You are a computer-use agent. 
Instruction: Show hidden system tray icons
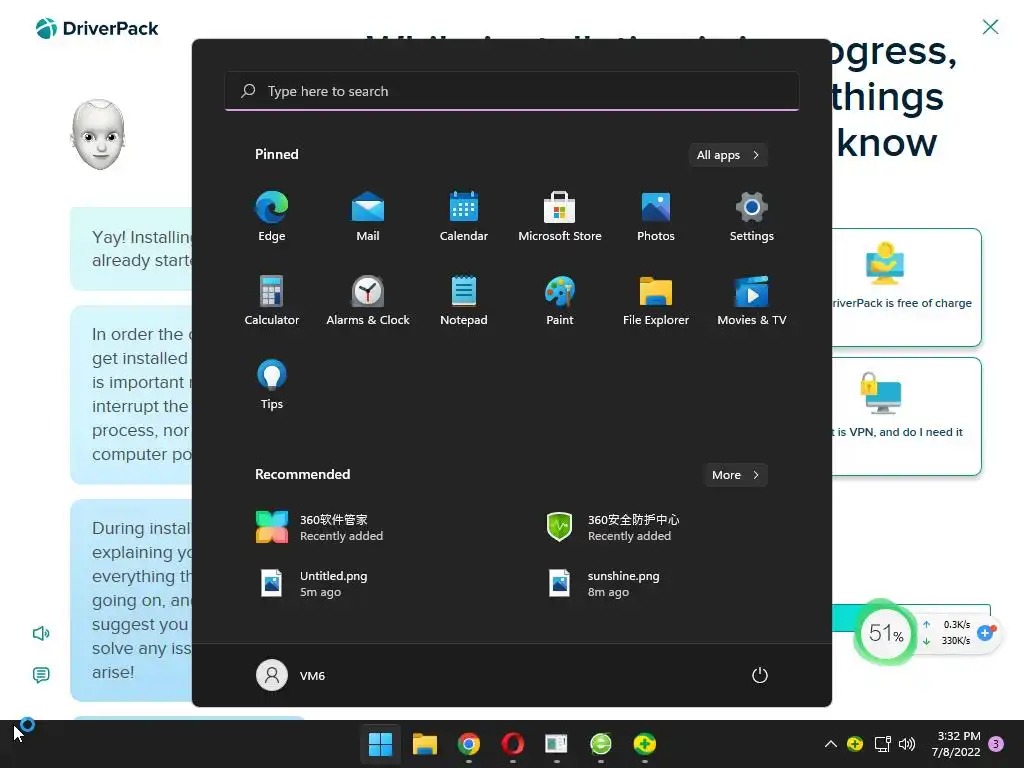(831, 744)
